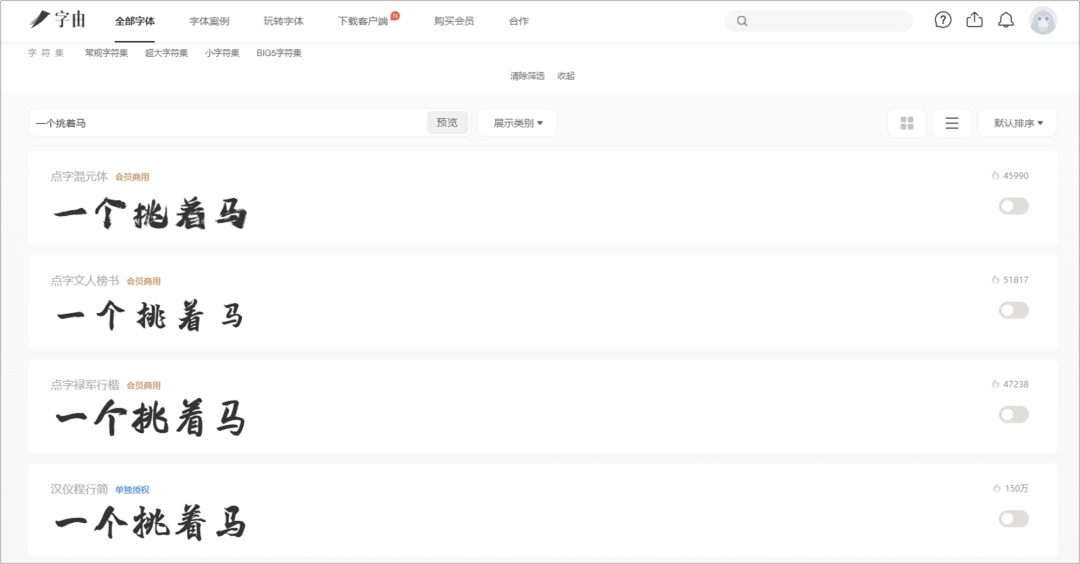Viewport: 1080px width, 564px height.
Task: Toggle the switch for 点字禄军行楷
Action: click(1014, 415)
